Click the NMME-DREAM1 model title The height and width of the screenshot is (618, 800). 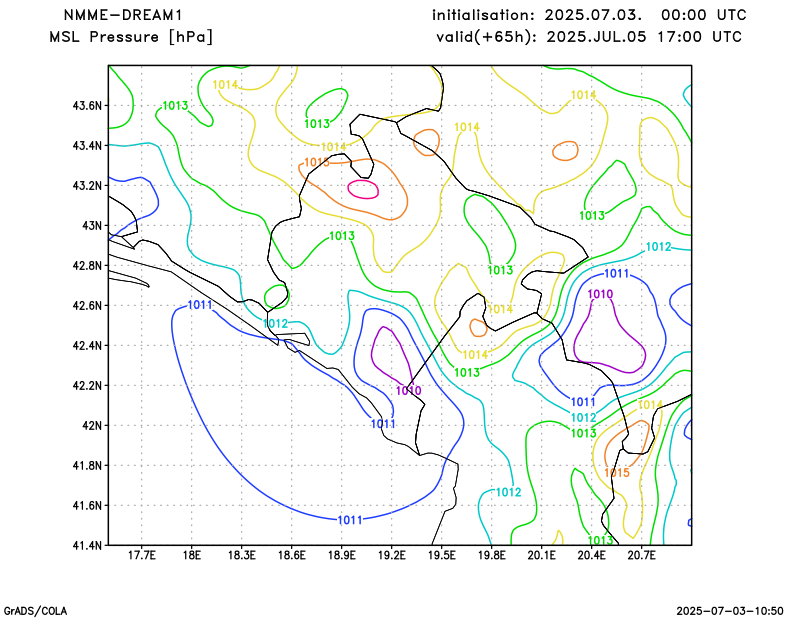tap(123, 15)
